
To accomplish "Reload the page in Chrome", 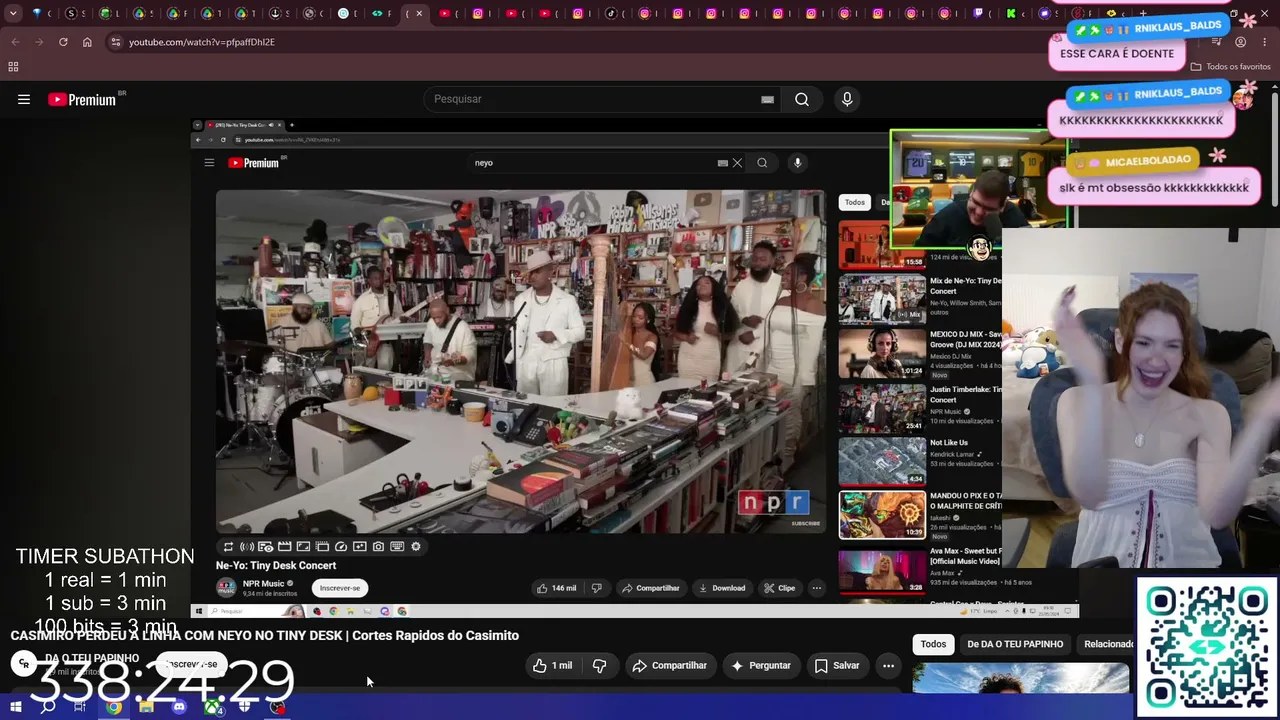I will pyautogui.click(x=63, y=42).
